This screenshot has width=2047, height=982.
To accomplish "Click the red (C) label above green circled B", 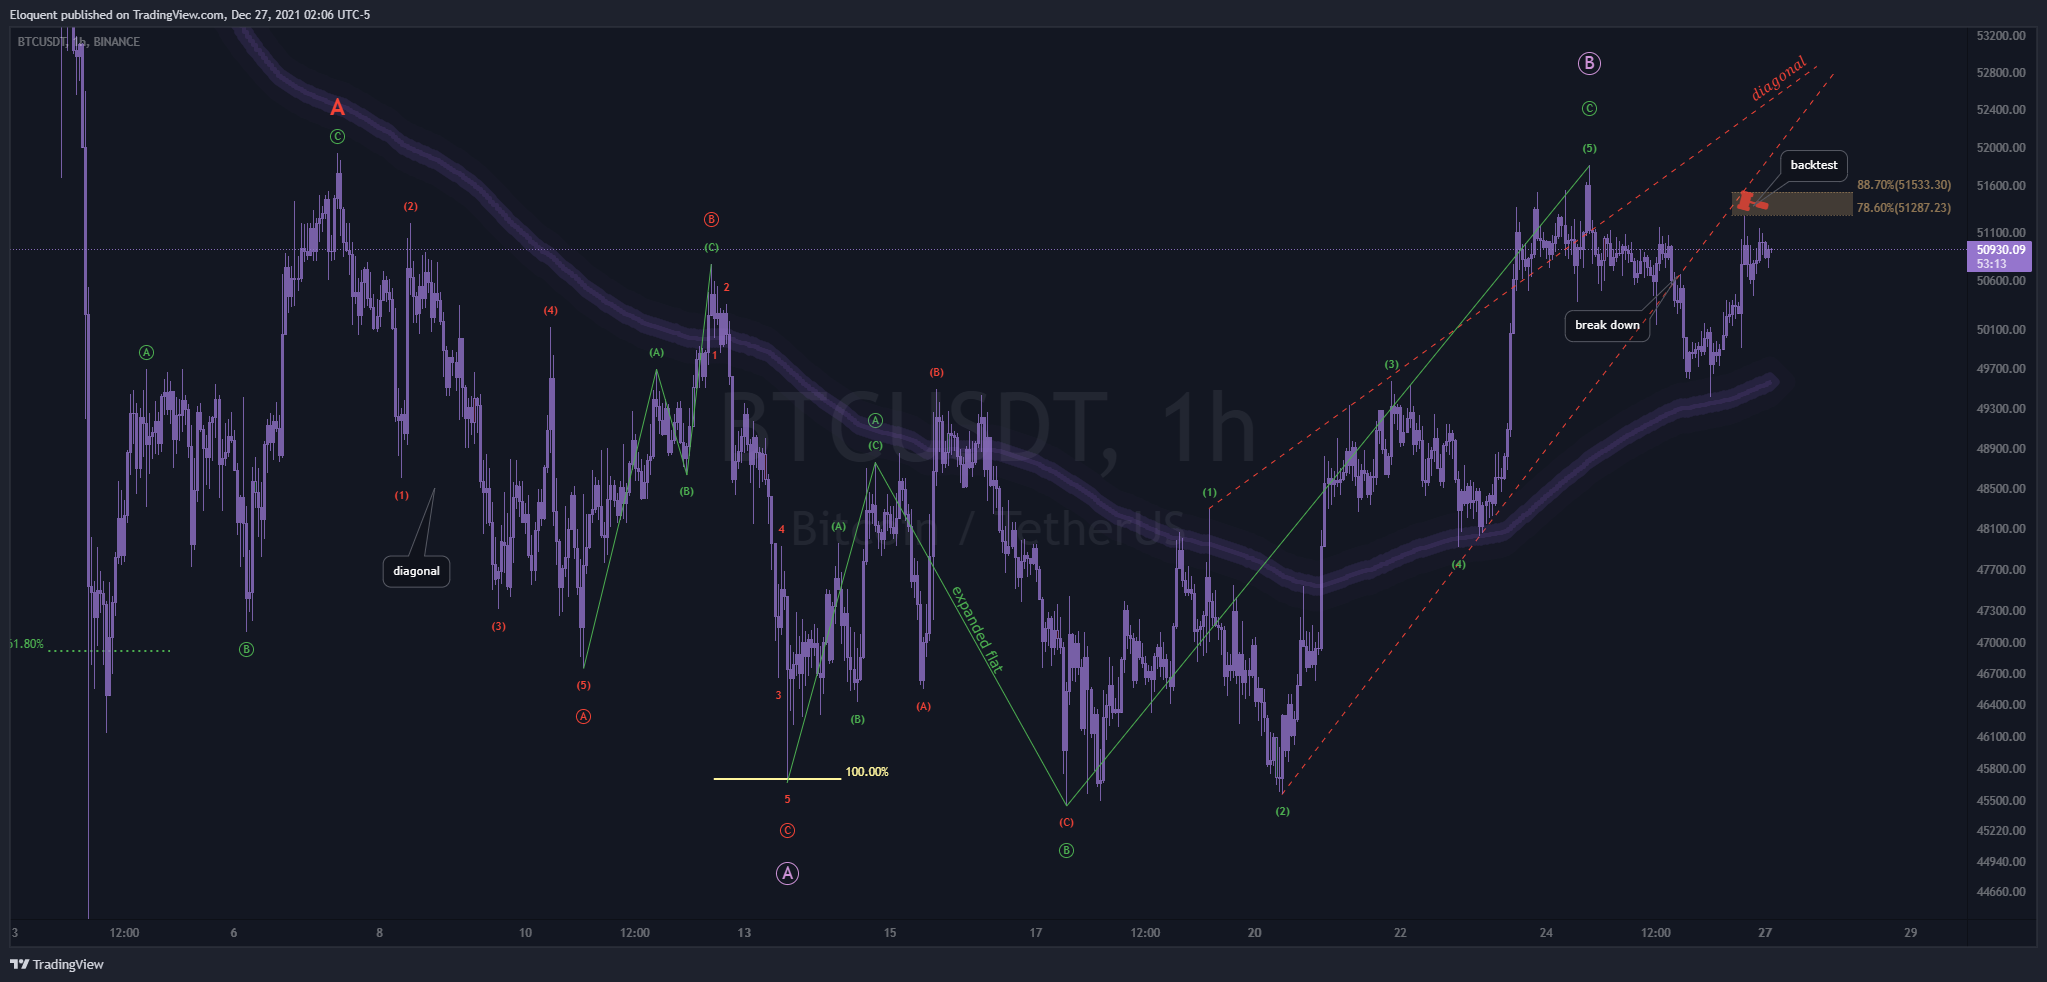I will pyautogui.click(x=1066, y=823).
